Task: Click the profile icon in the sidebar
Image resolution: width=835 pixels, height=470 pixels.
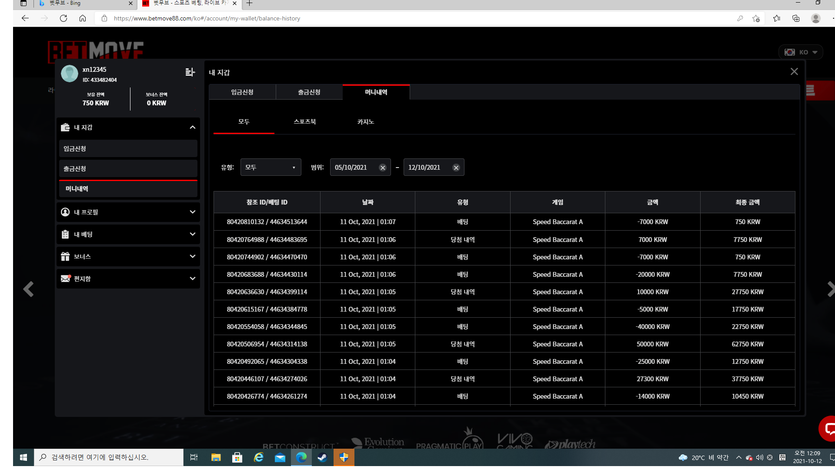Action: click(65, 212)
